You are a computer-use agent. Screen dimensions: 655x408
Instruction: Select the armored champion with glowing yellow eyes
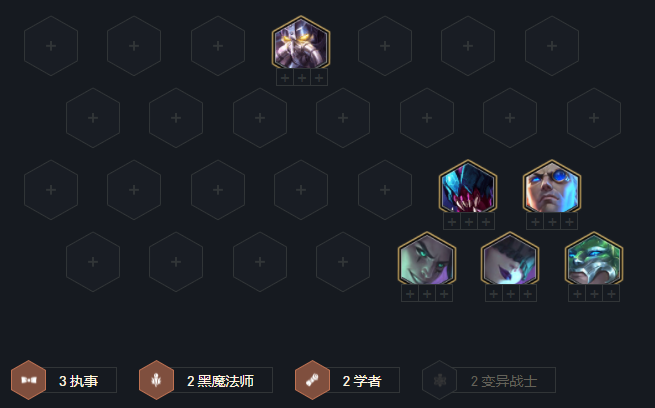tap(301, 43)
